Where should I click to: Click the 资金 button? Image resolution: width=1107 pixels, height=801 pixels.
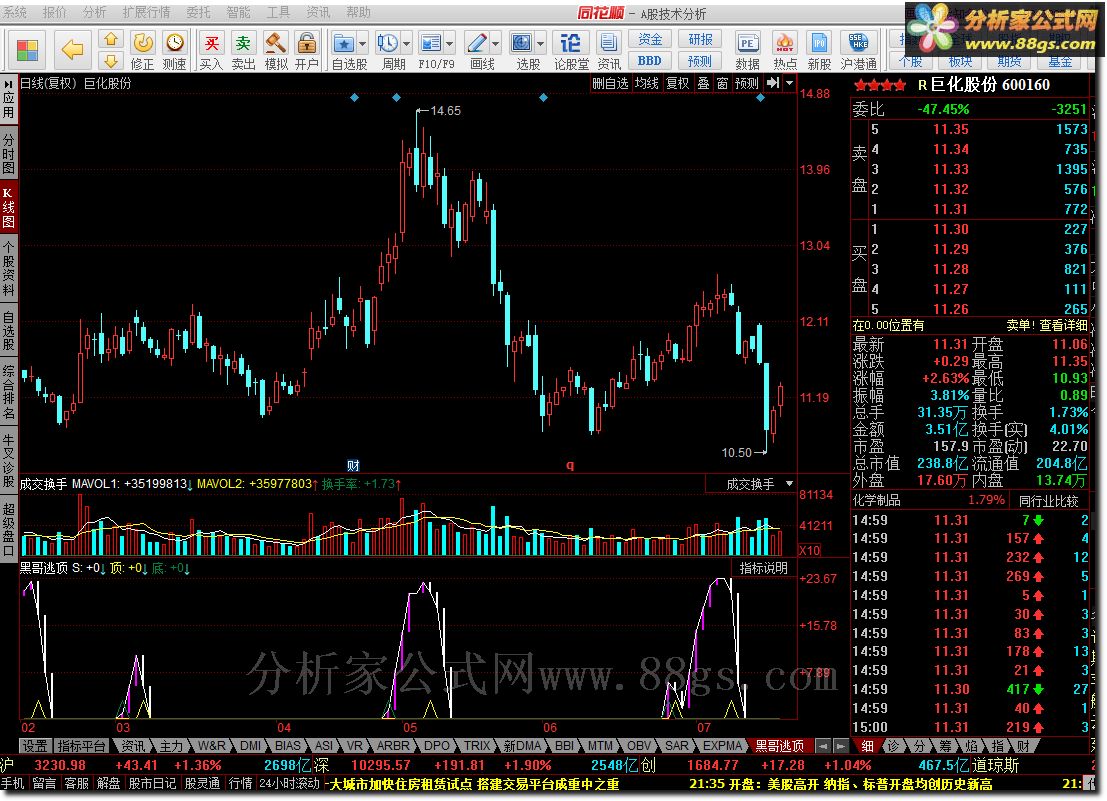click(x=650, y=39)
